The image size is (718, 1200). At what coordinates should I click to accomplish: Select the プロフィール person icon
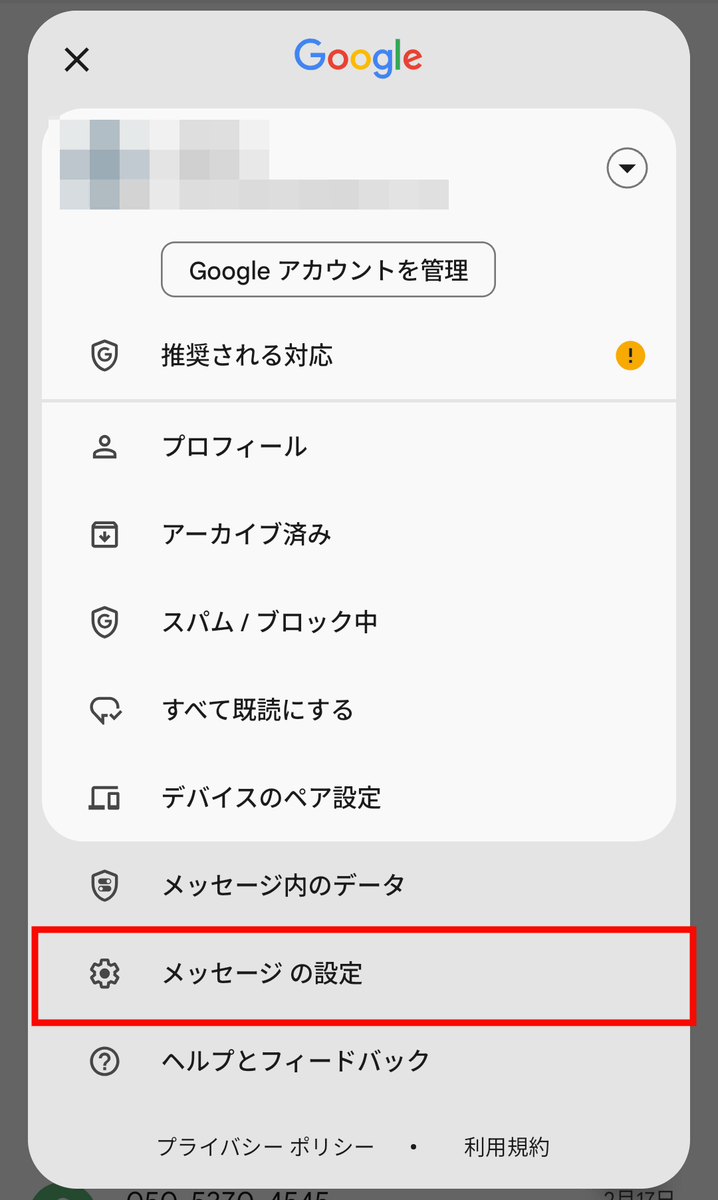[x=104, y=447]
